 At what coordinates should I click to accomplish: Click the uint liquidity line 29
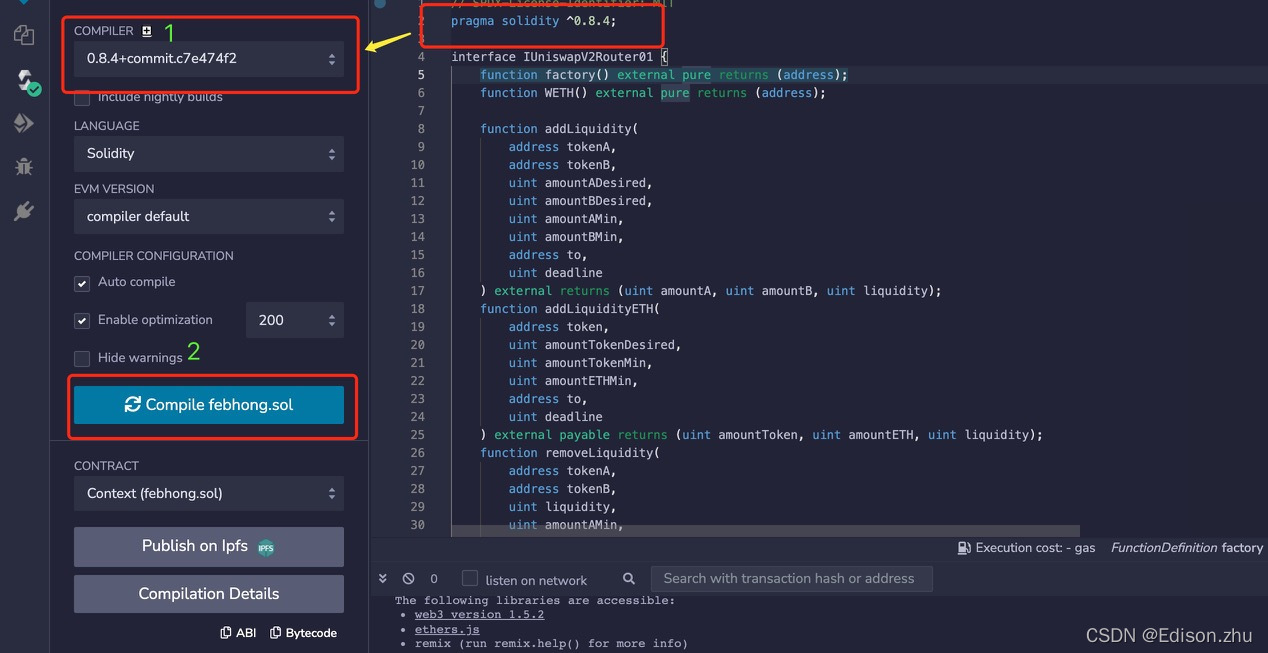(x=562, y=507)
